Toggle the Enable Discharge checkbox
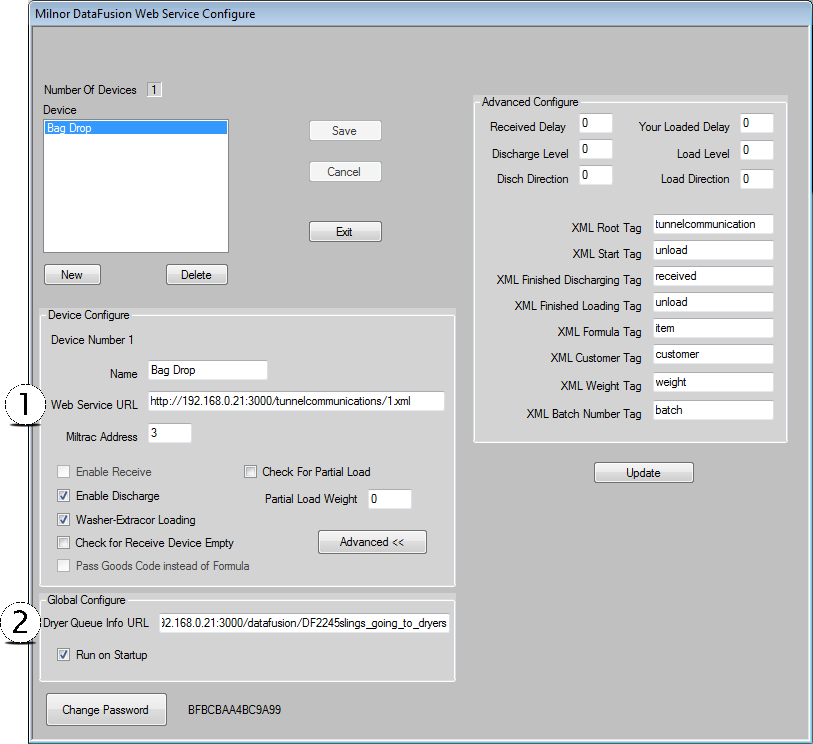This screenshot has height=744, width=813. [x=64, y=496]
